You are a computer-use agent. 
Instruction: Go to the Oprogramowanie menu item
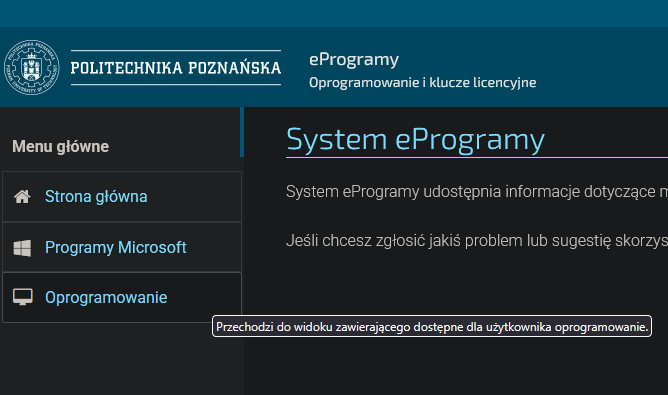pos(122,297)
